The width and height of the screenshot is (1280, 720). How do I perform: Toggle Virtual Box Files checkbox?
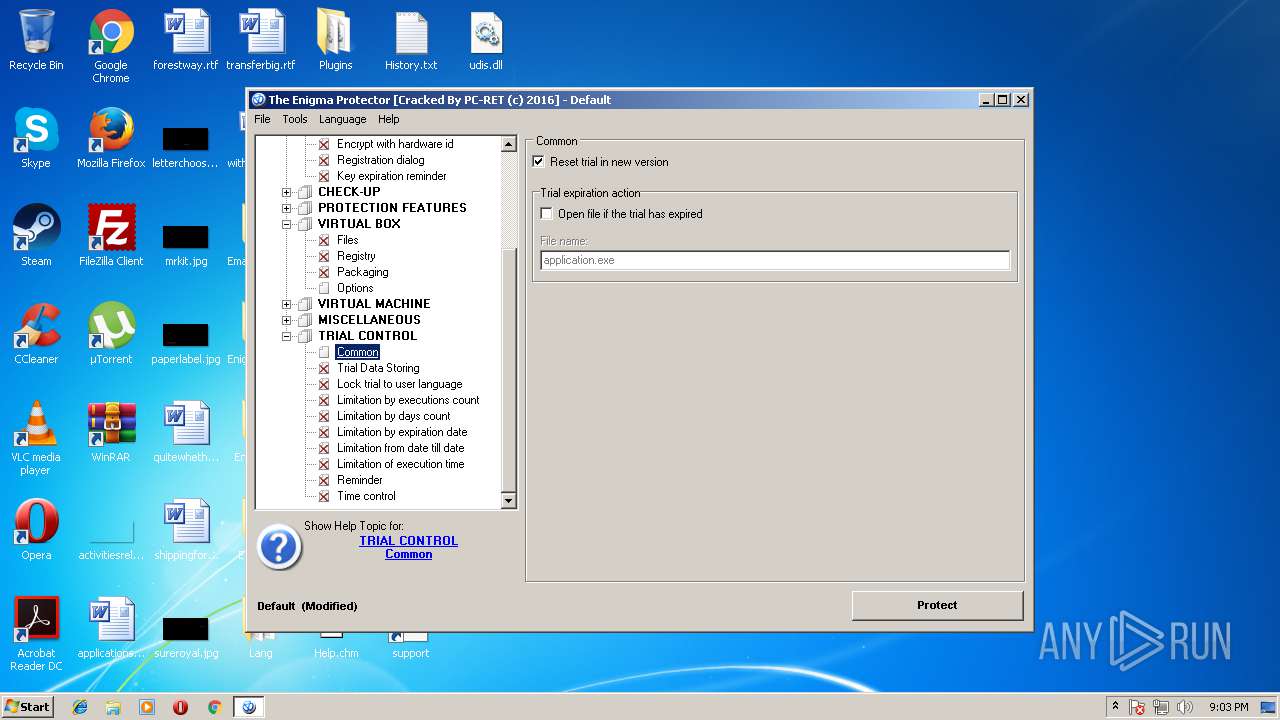pyautogui.click(x=323, y=240)
